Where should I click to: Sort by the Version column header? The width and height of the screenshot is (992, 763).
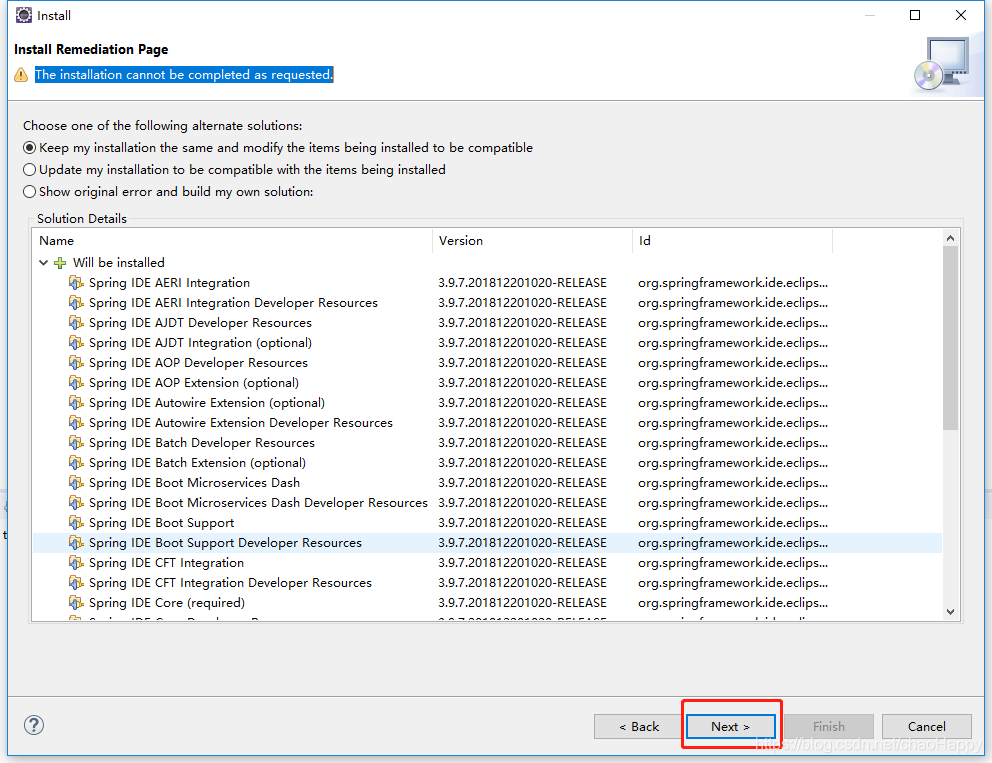tap(532, 240)
